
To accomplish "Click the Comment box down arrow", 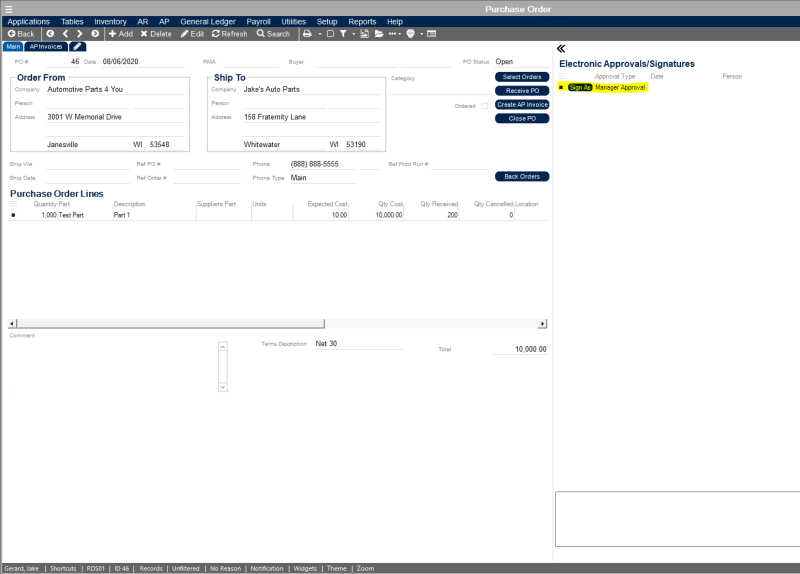I will [x=222, y=387].
